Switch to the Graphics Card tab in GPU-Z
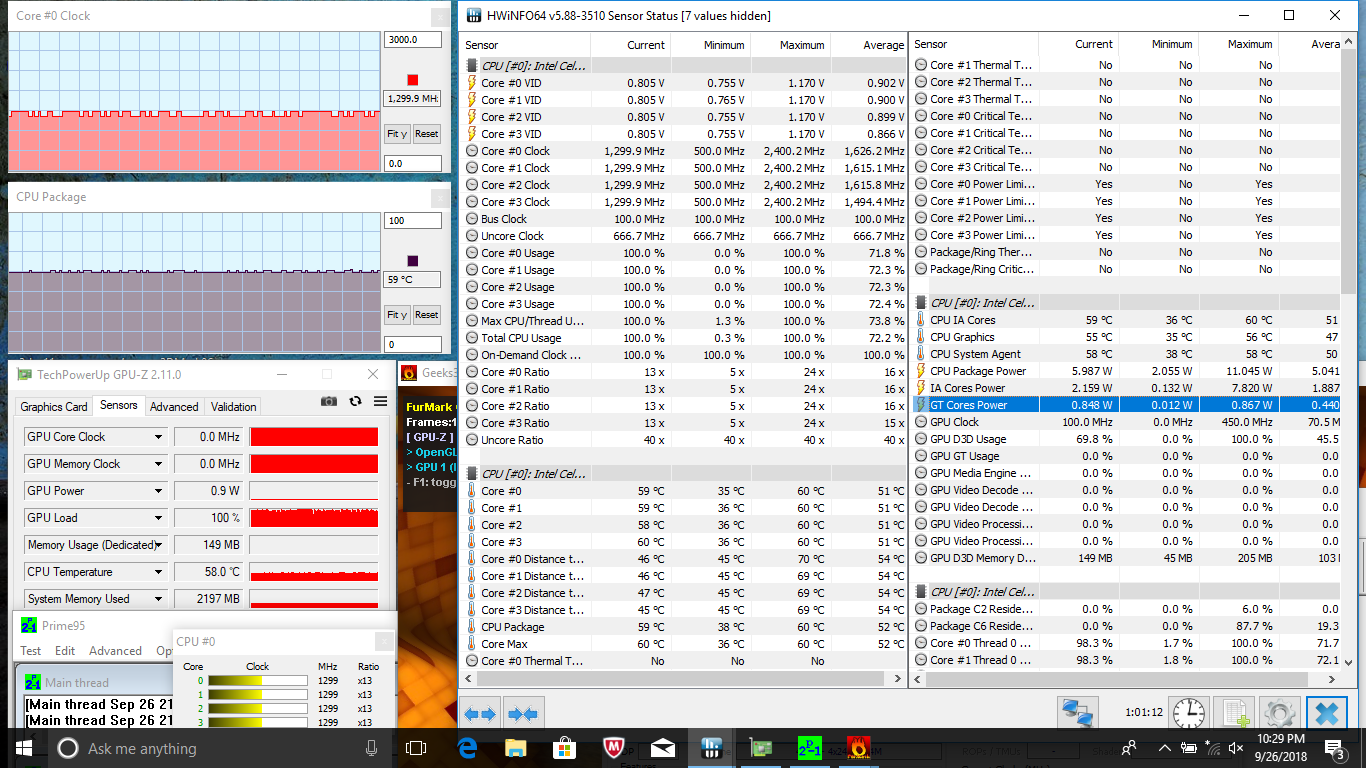 [x=54, y=407]
